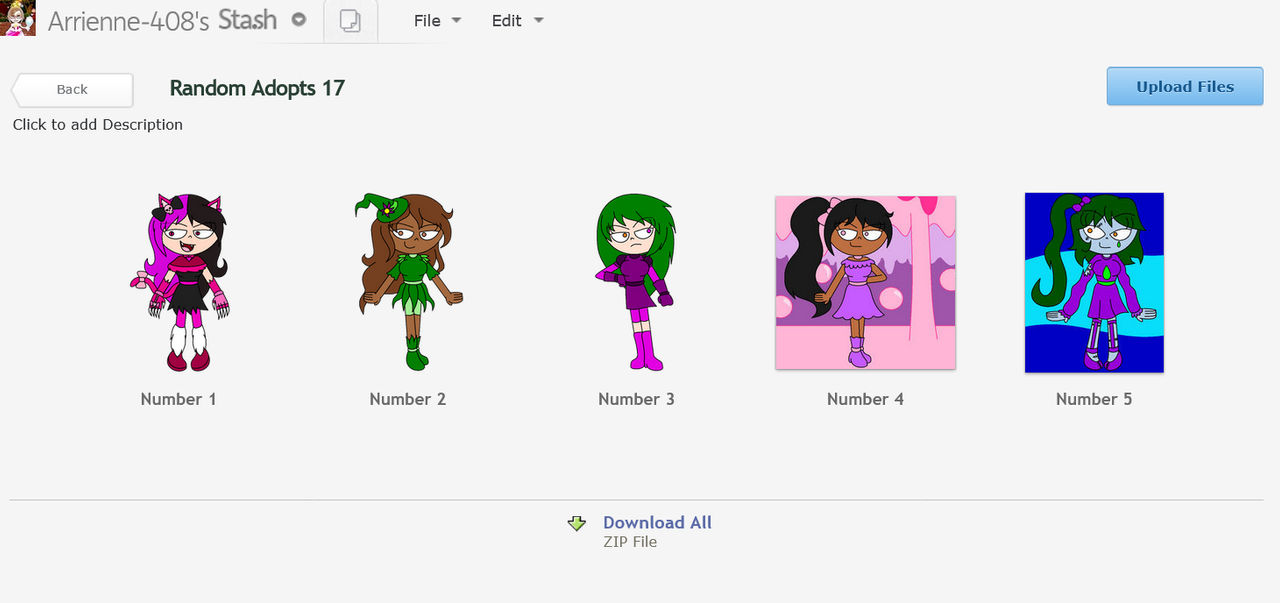Click the Download All link
The height and width of the screenshot is (603, 1280).
[657, 522]
